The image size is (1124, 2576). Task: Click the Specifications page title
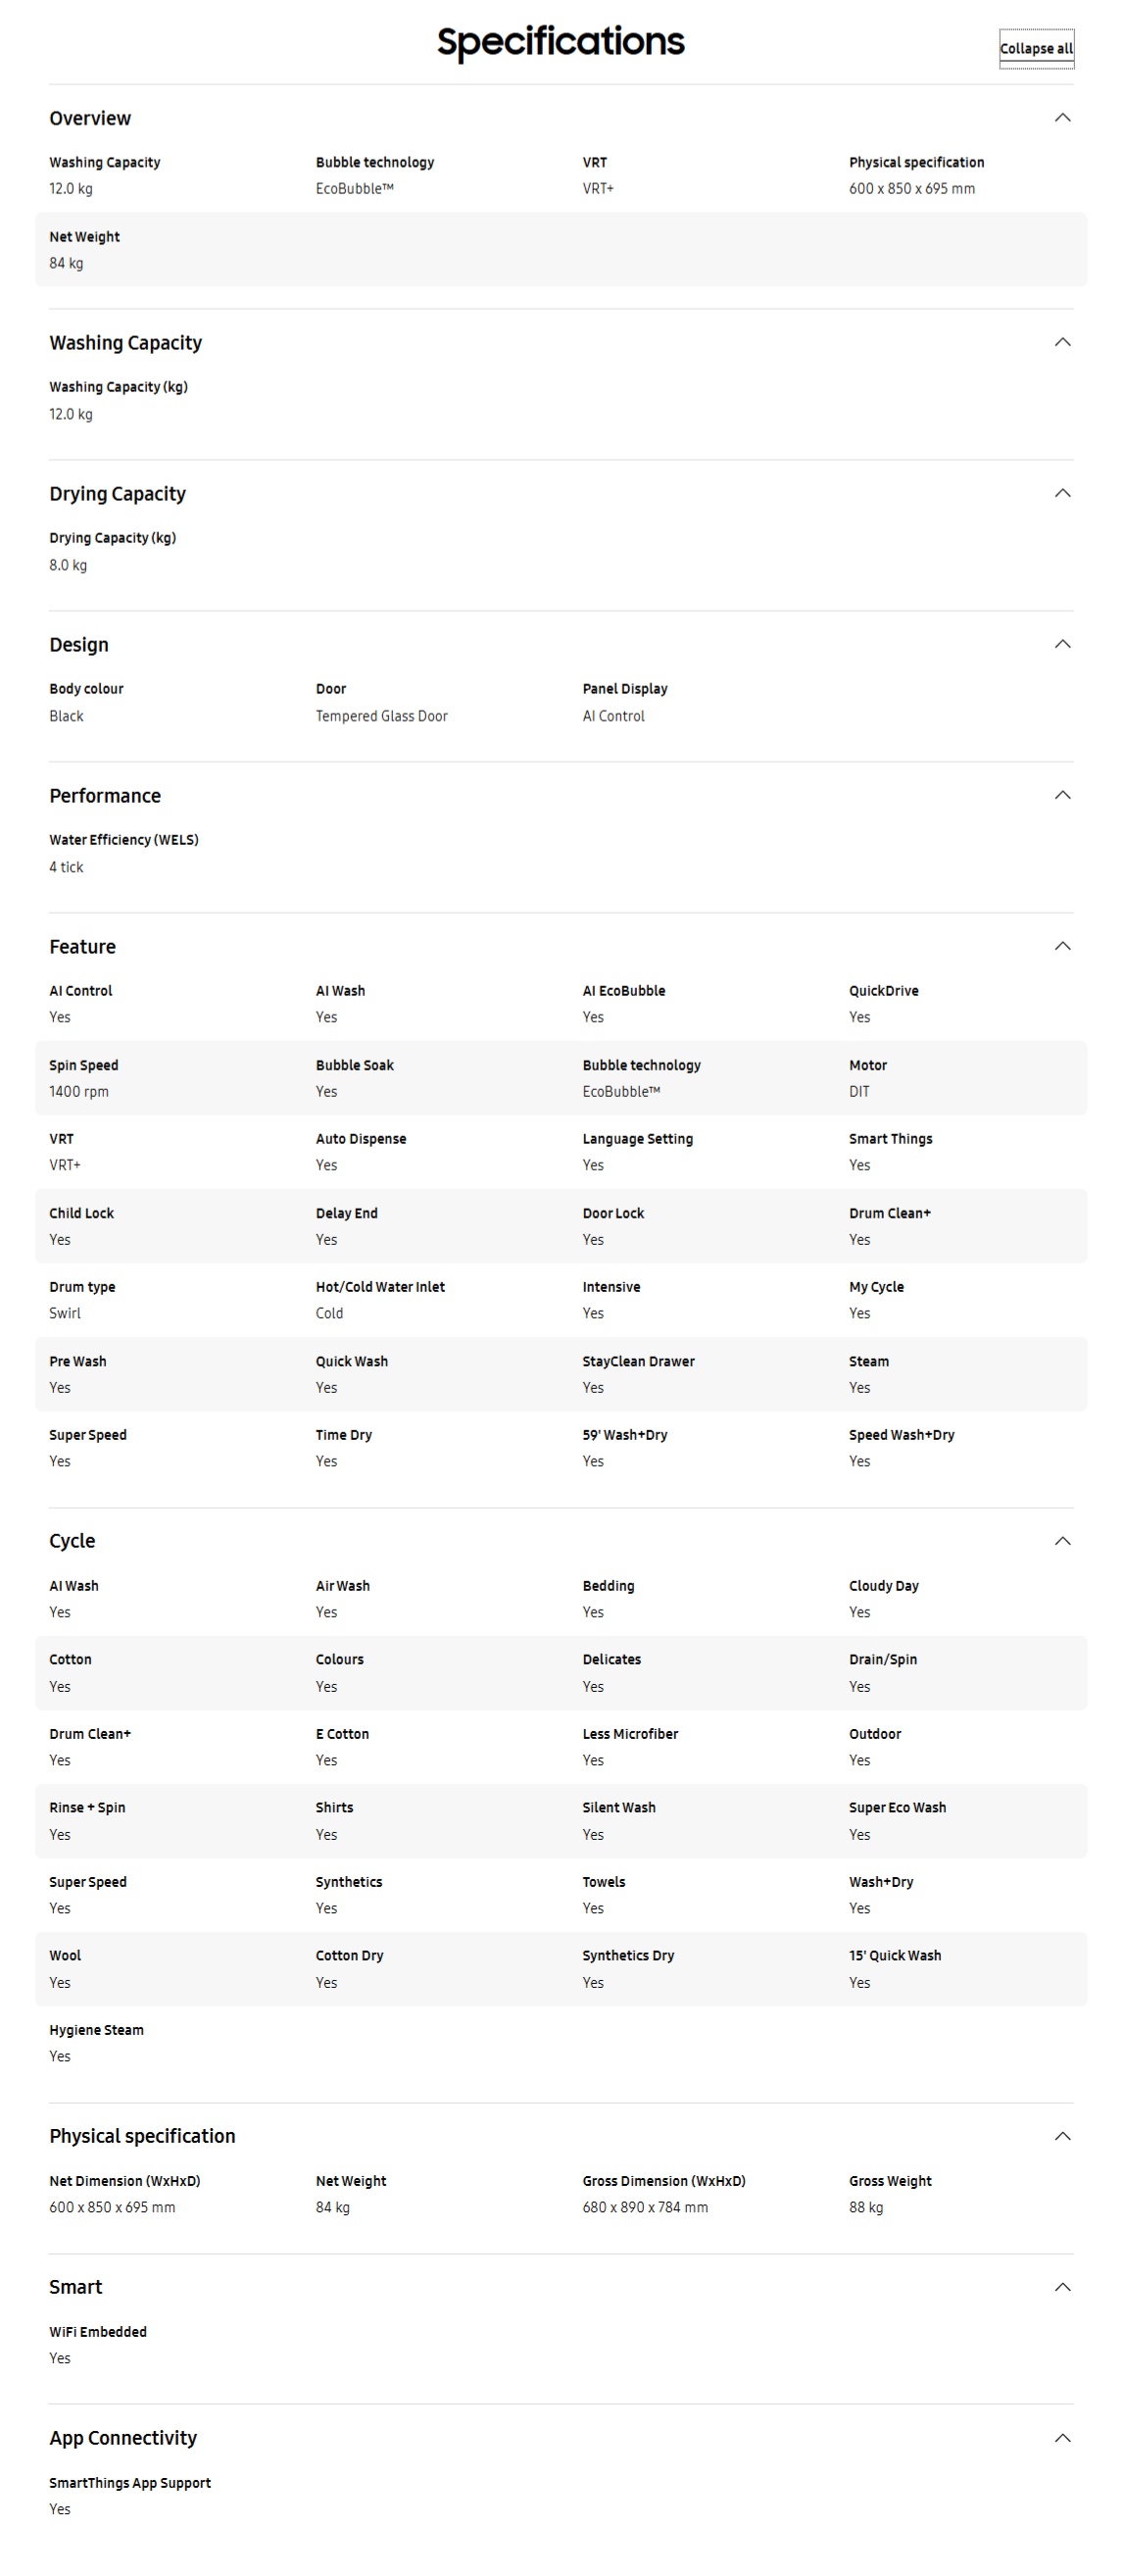[560, 42]
